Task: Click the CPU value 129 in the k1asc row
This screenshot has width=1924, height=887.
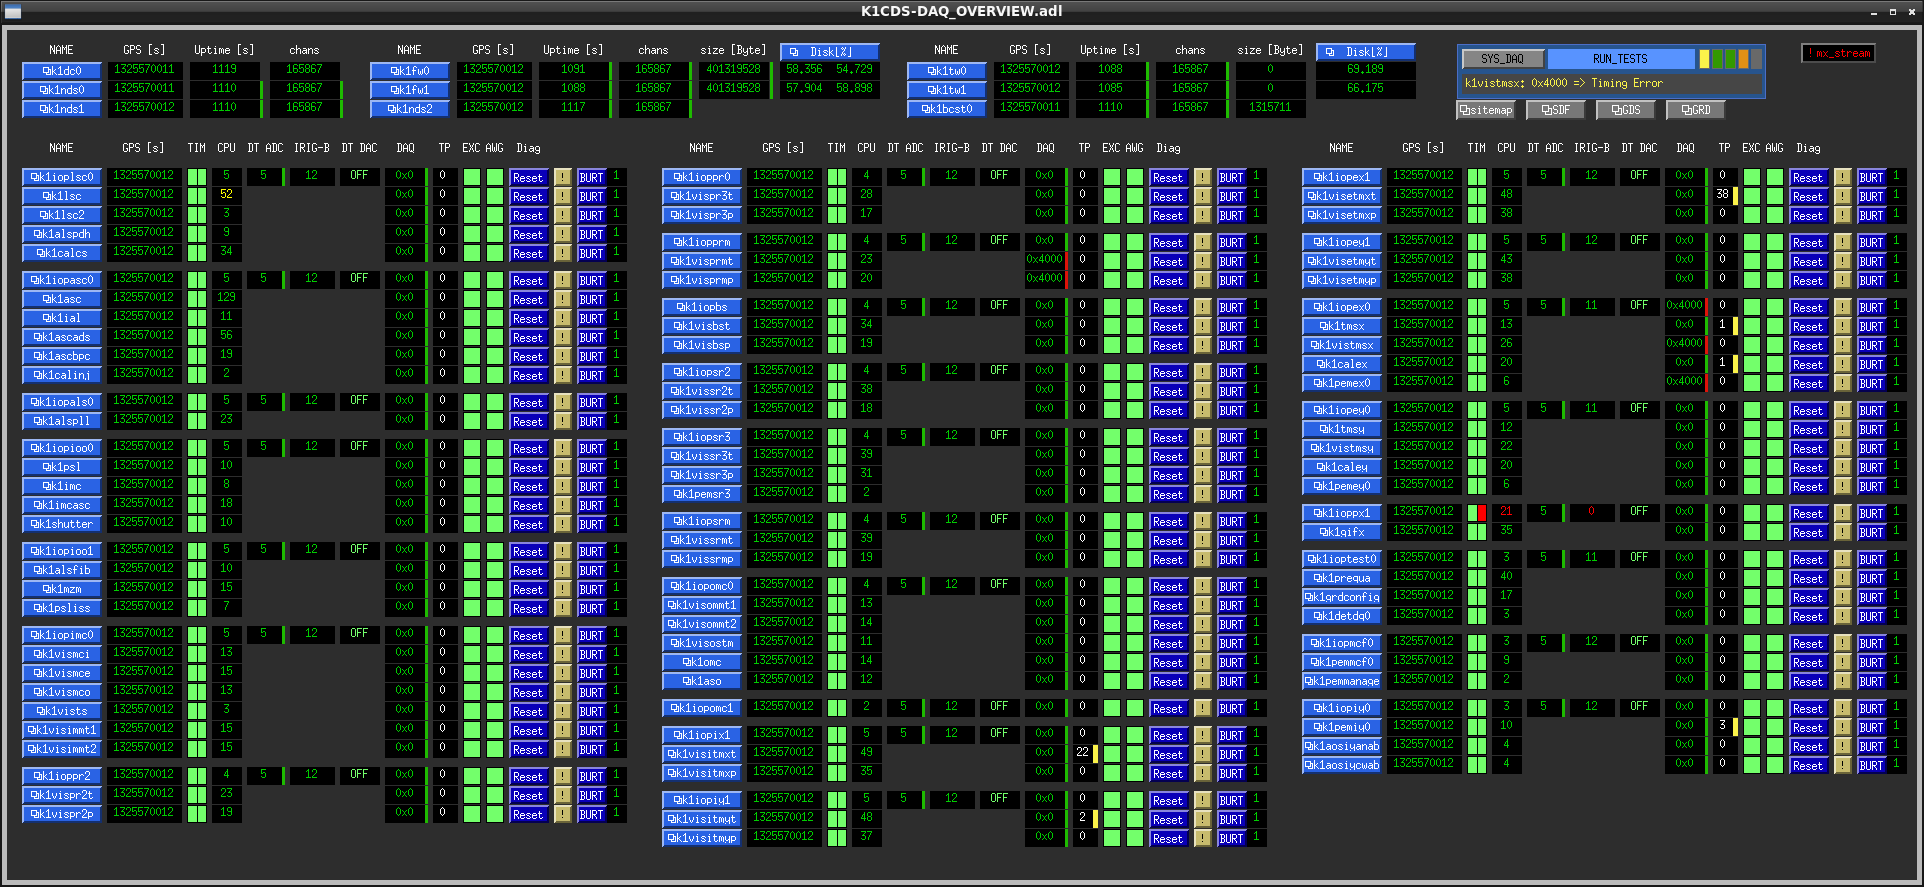Action: click(x=226, y=298)
